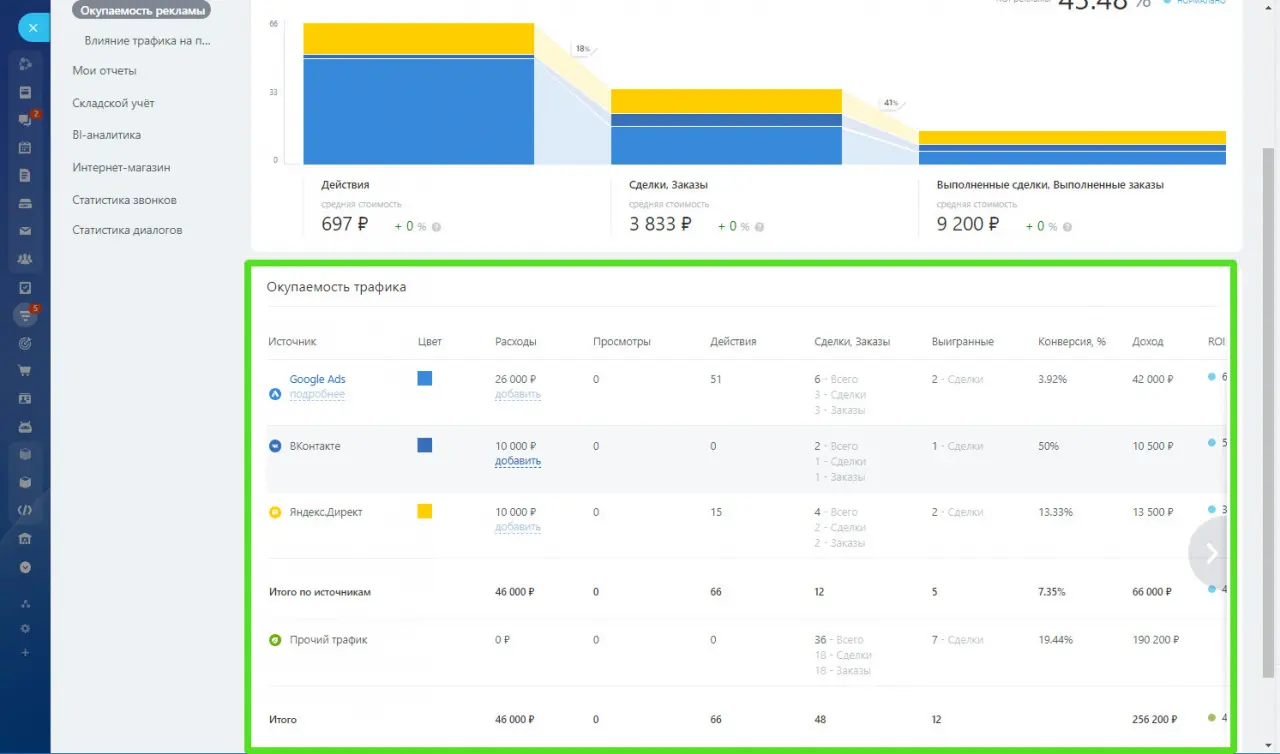Open the shopping cart icon in the sidebar
Viewport: 1280px width, 754px height.
tap(26, 371)
